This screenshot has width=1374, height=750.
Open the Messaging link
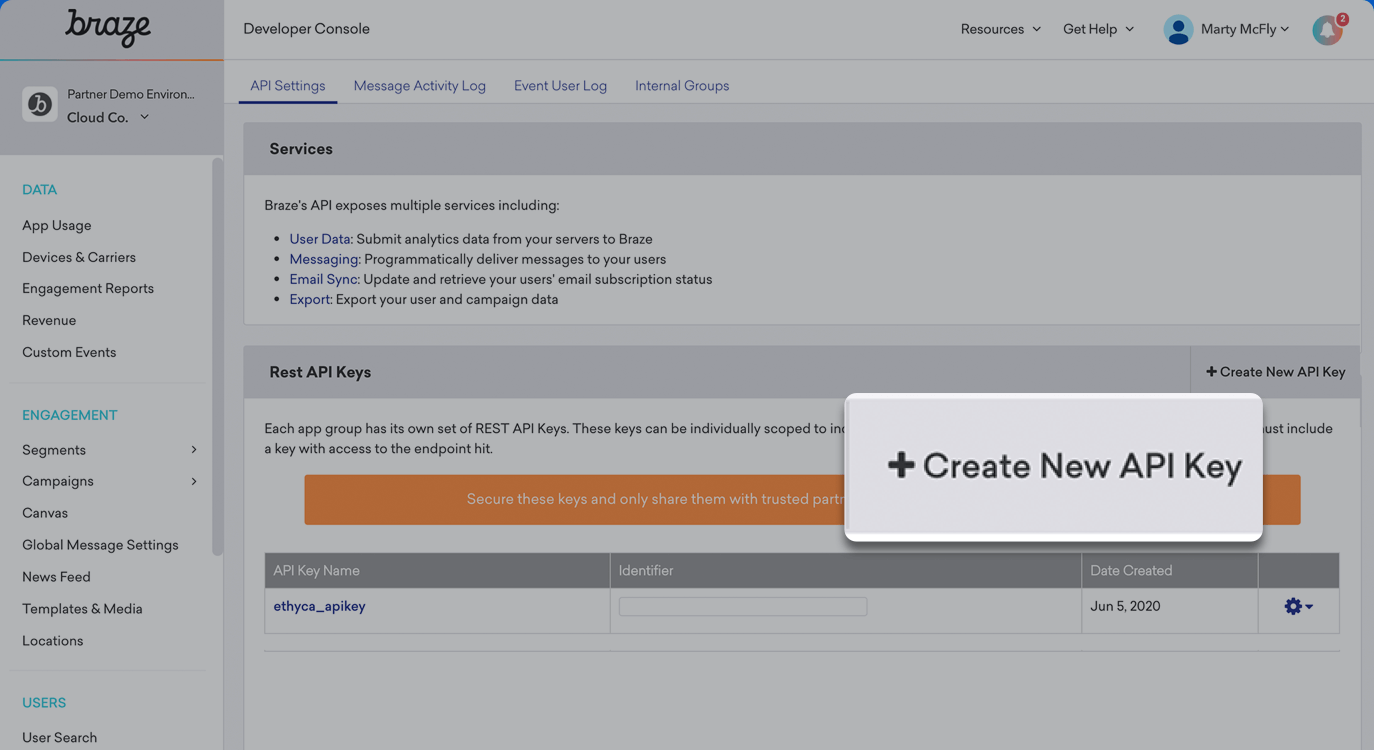324,259
